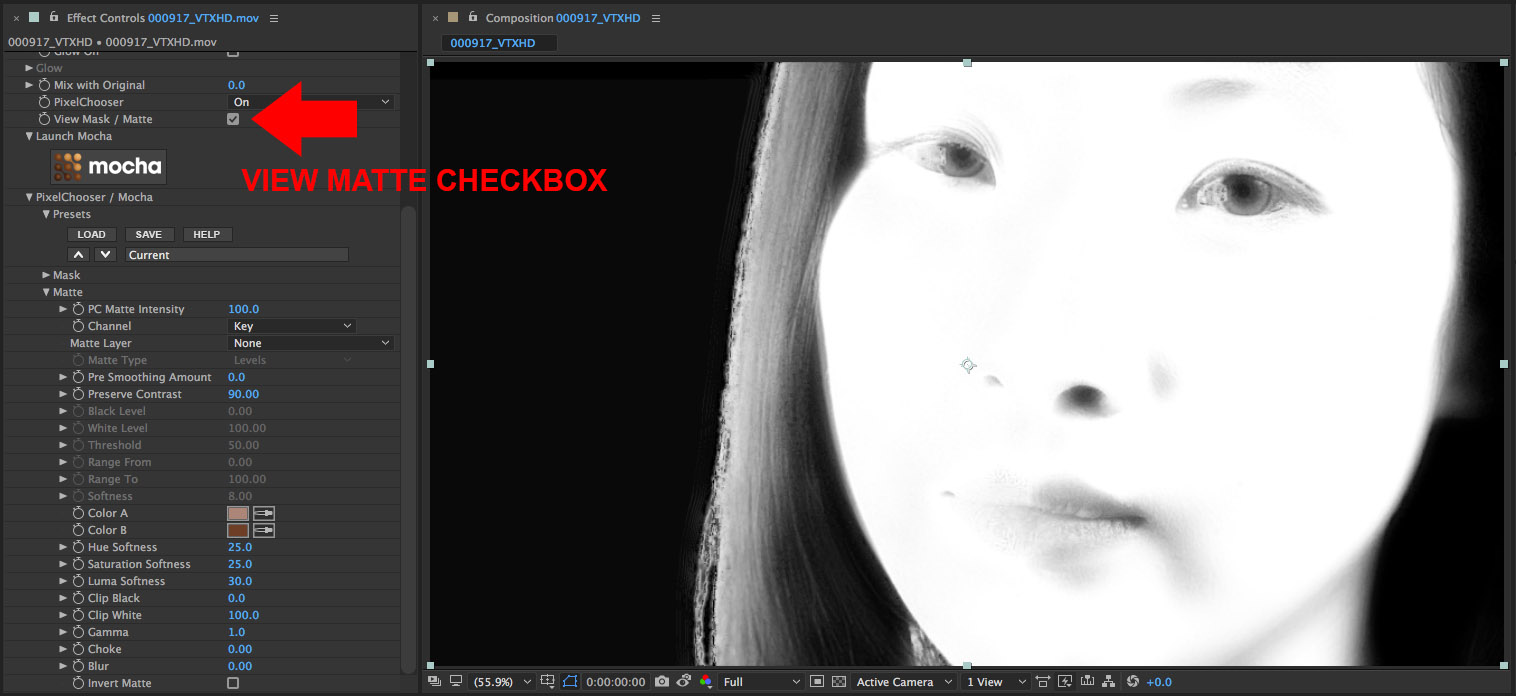Toggle primary viewer monitor icon

click(456, 682)
